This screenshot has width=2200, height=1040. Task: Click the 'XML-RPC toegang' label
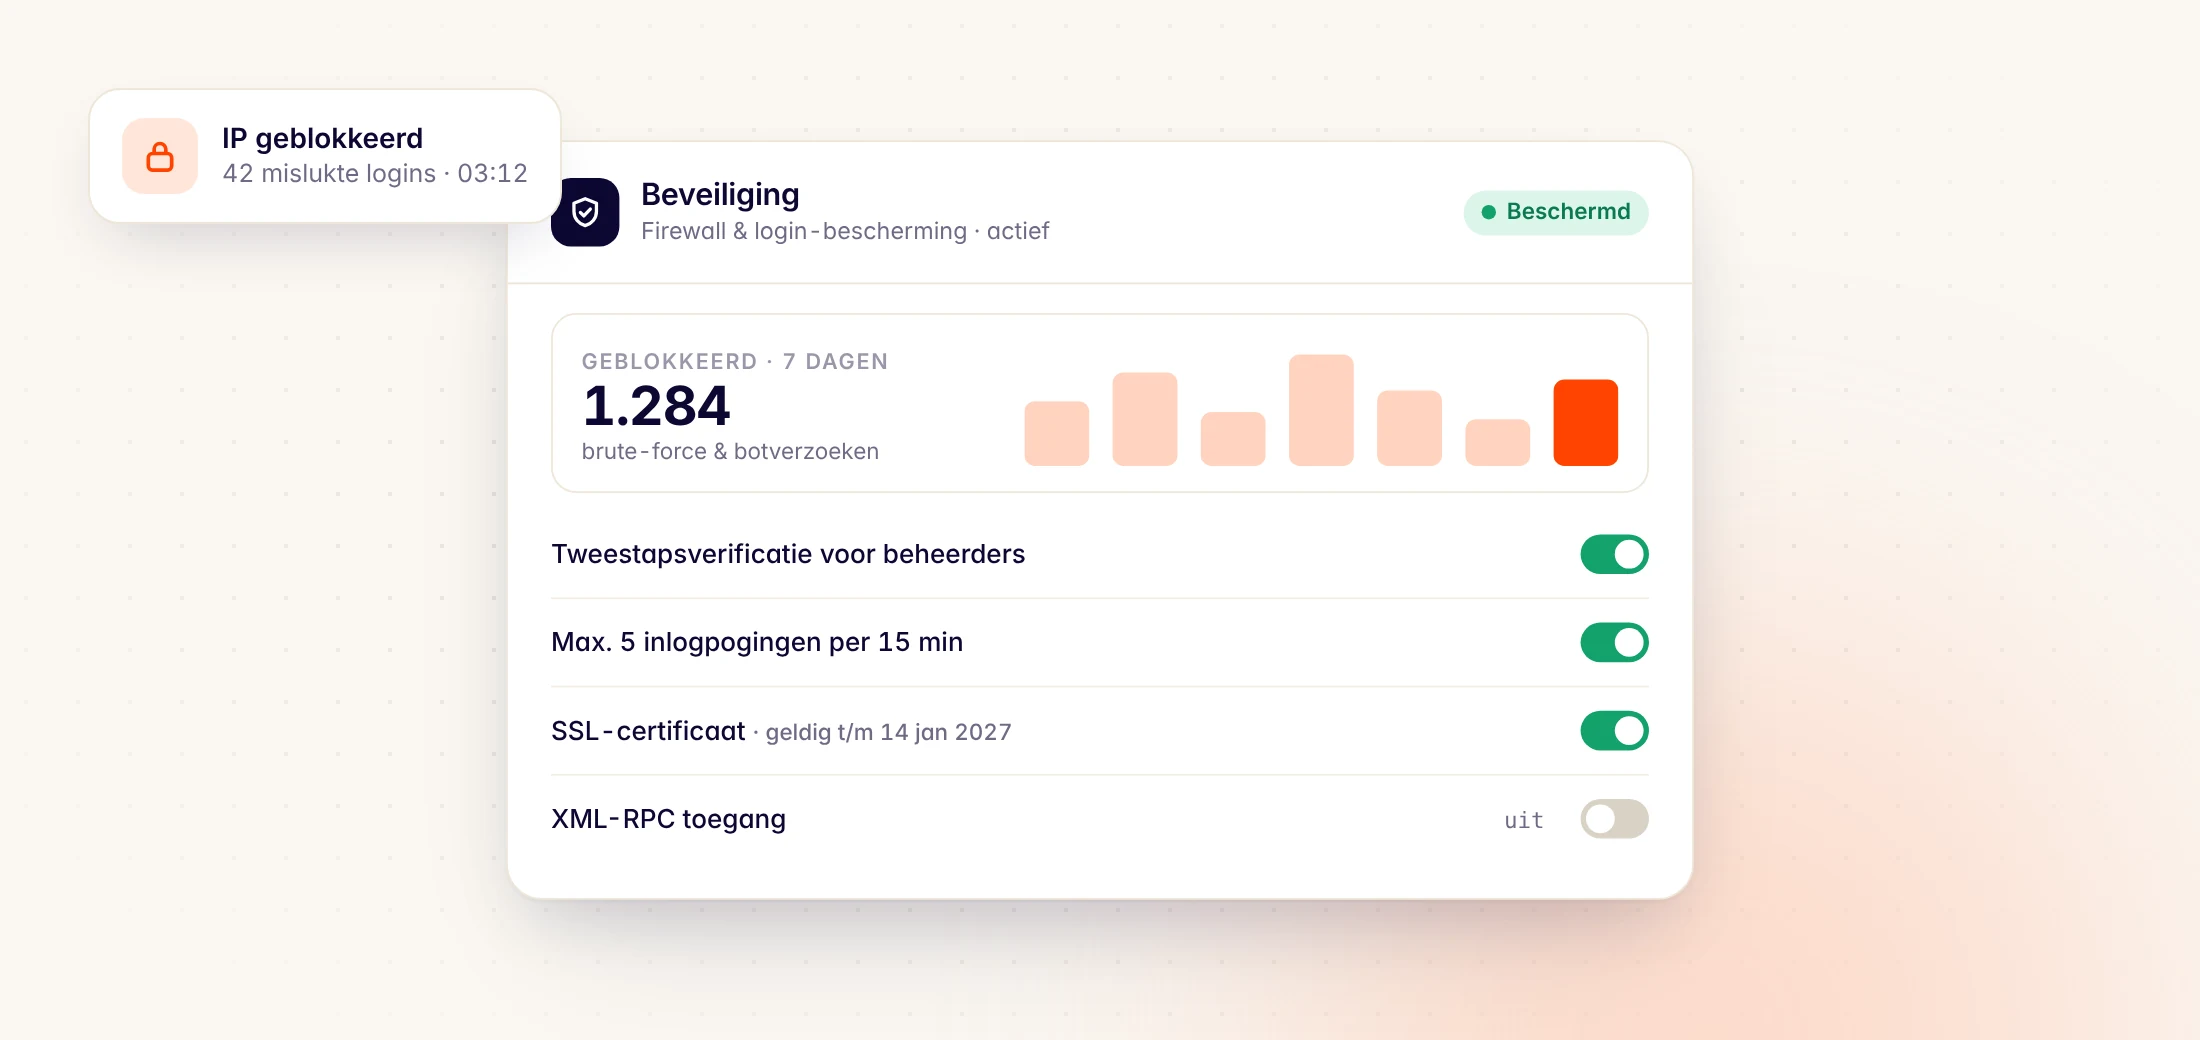668,819
